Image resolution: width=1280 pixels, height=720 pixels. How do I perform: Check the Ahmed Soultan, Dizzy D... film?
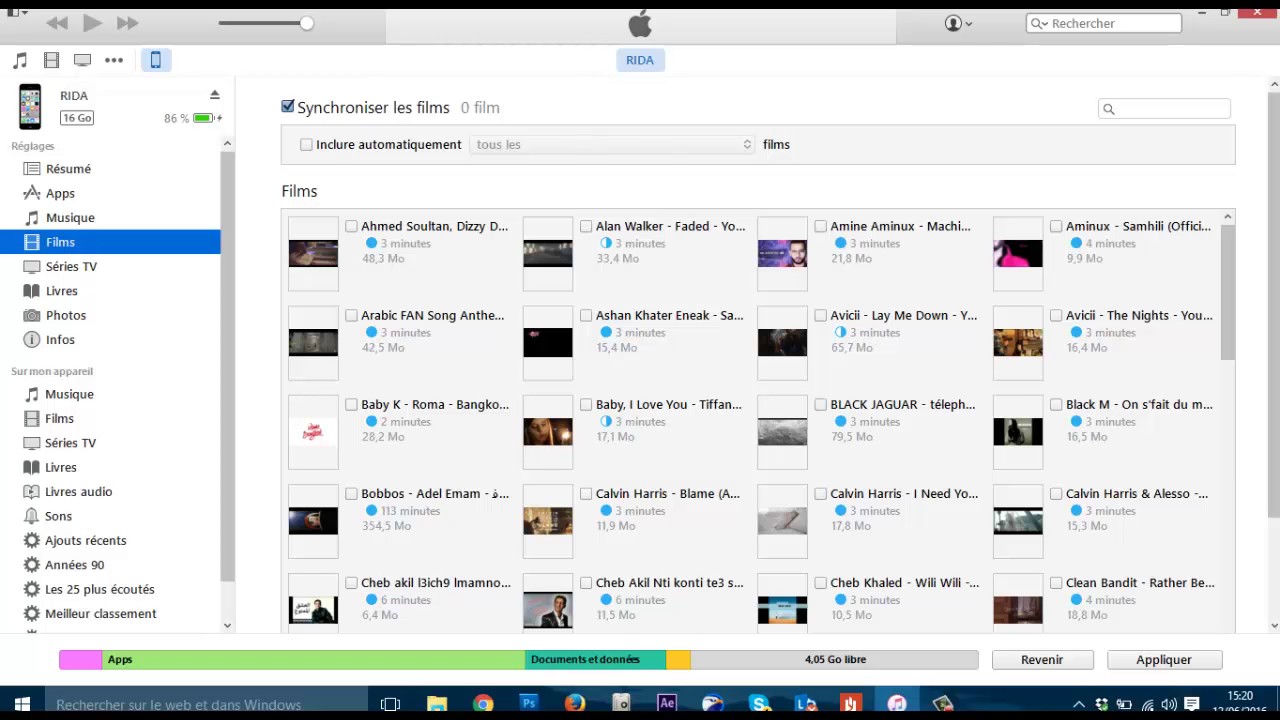[351, 226]
